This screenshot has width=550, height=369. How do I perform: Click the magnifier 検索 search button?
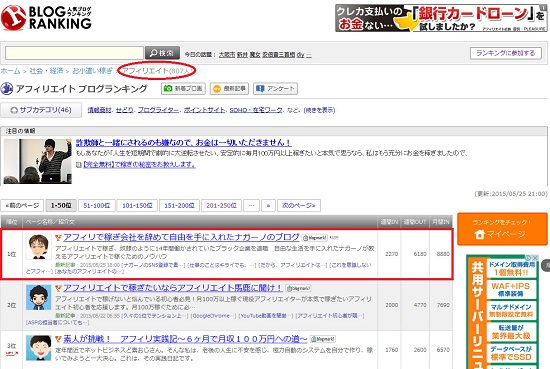coord(162,53)
